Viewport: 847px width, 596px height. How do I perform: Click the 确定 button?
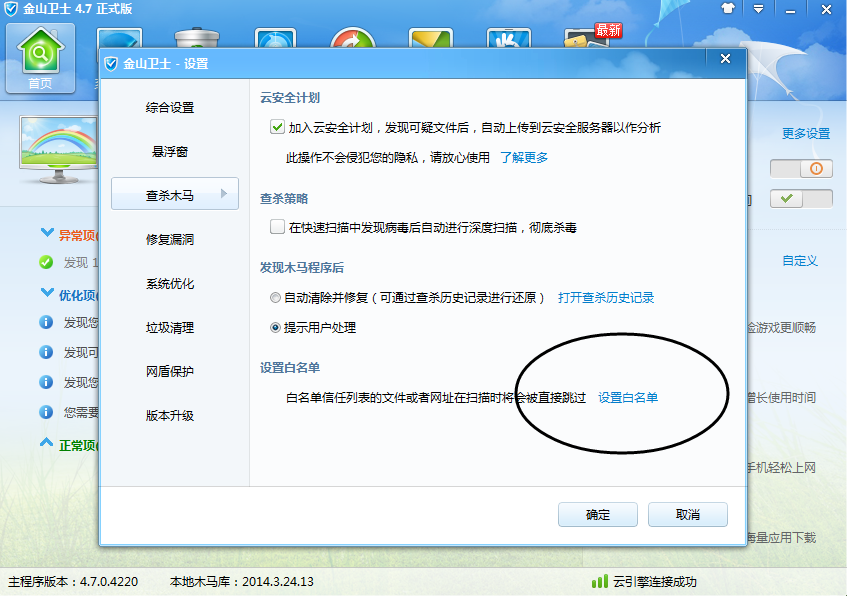tap(598, 515)
